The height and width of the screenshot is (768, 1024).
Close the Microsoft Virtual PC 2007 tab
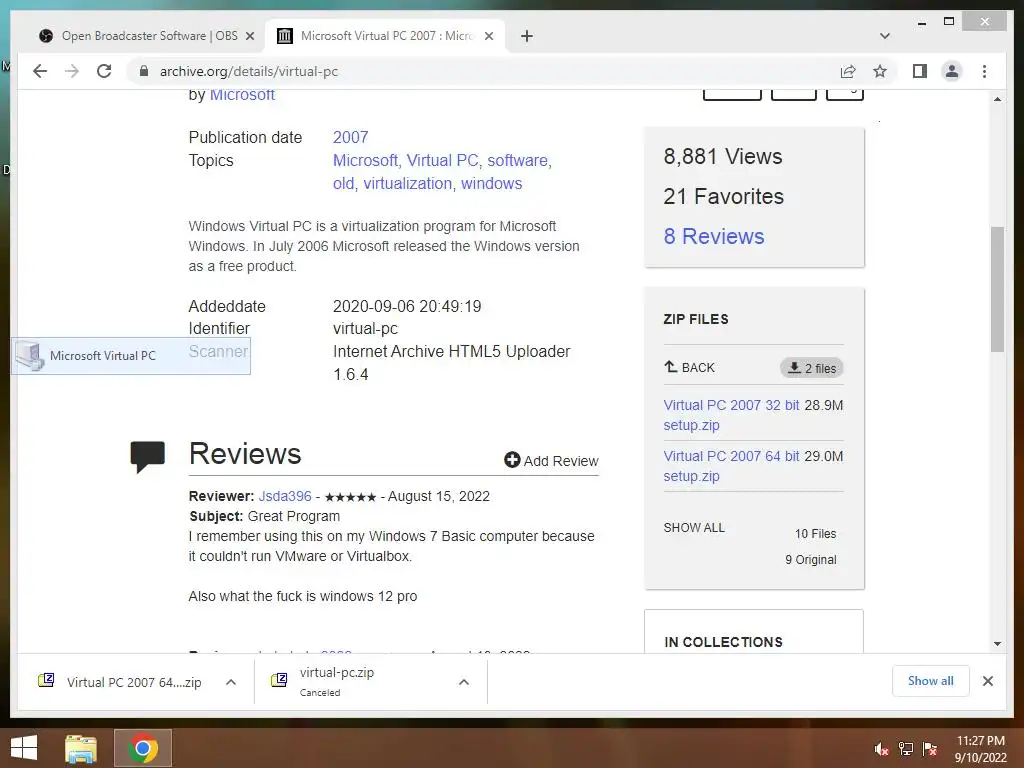click(488, 36)
